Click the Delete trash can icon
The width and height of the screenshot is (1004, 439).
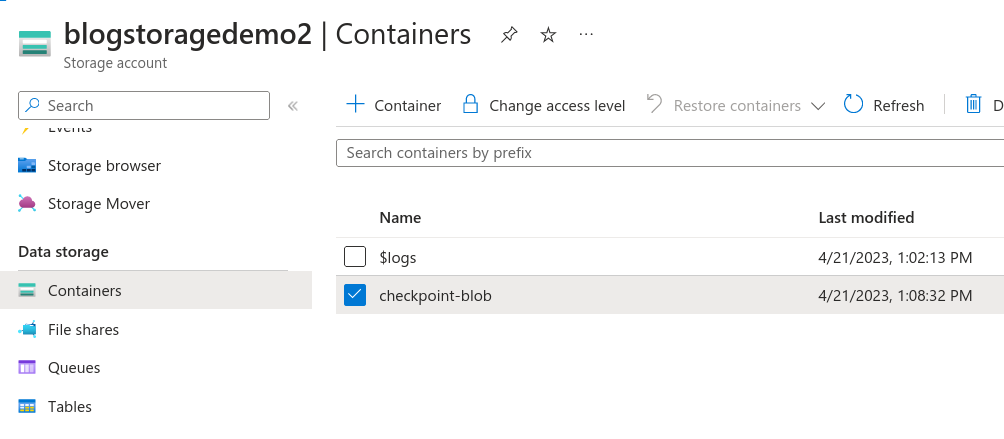(x=973, y=105)
